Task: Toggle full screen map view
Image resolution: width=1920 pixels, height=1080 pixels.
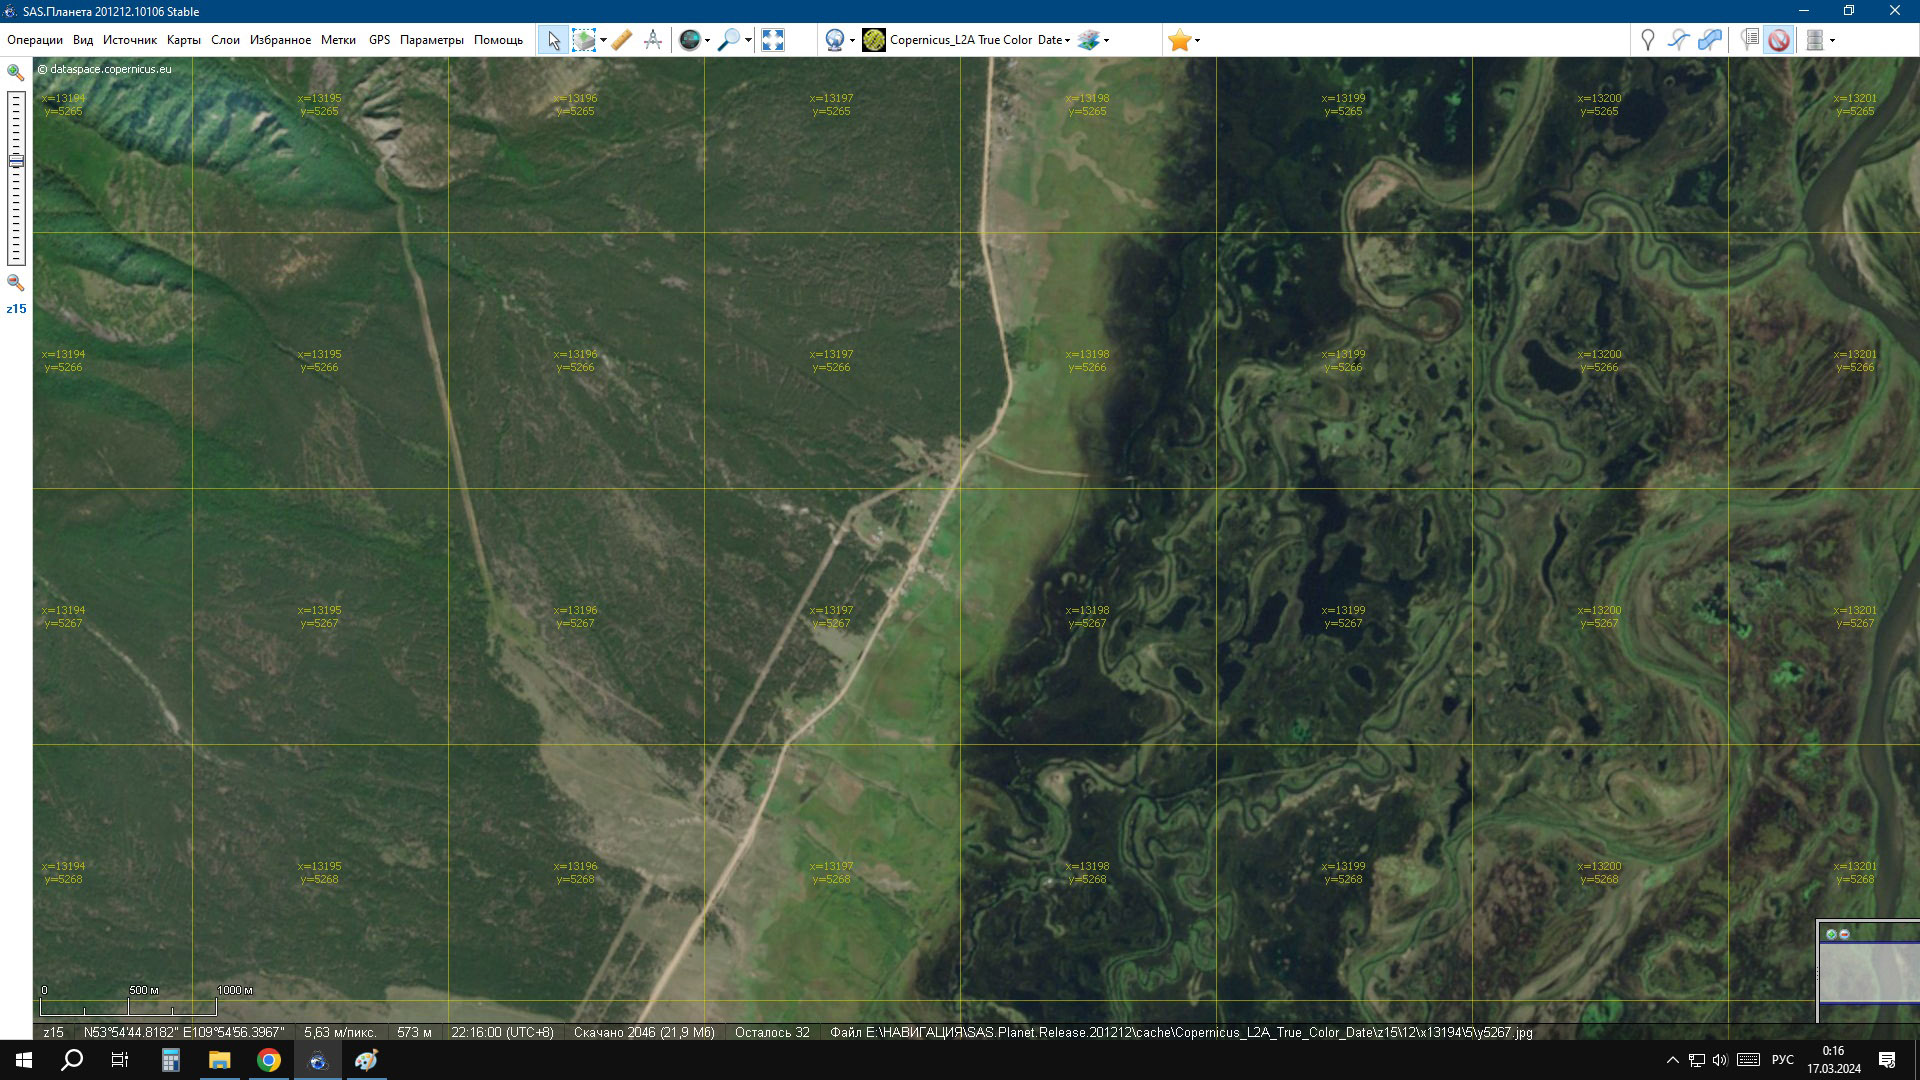Action: pyautogui.click(x=772, y=40)
